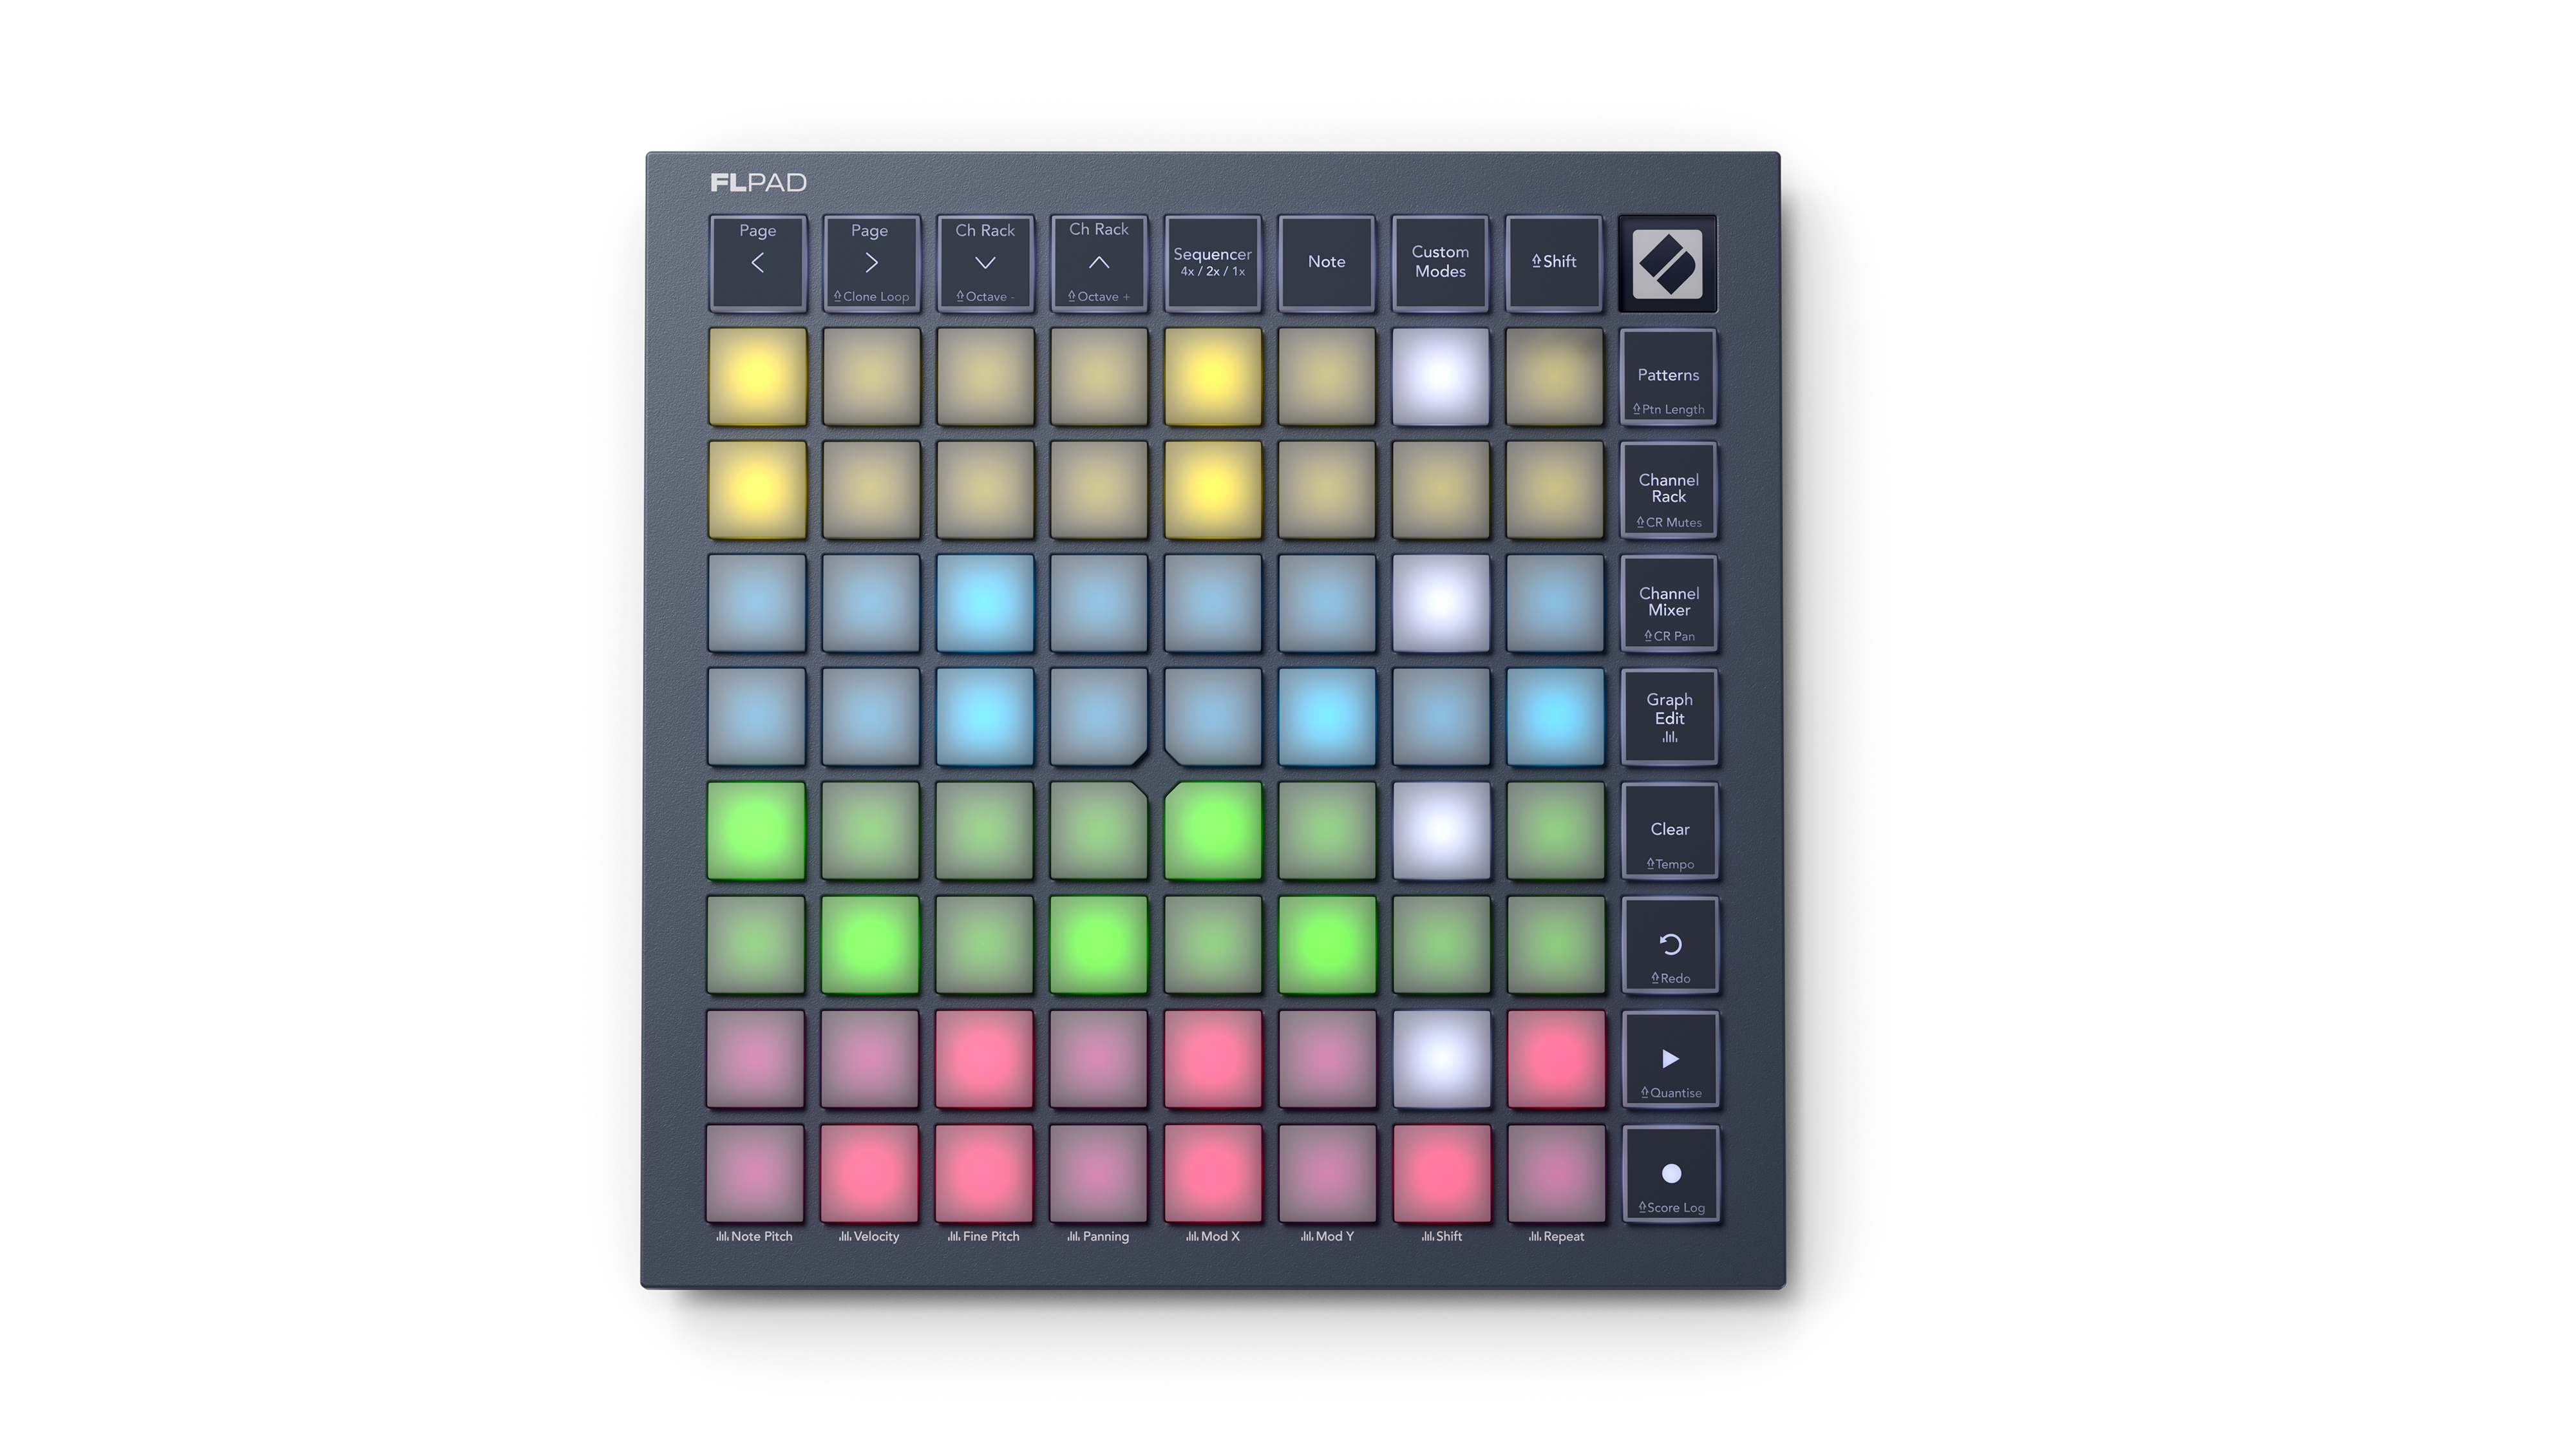Tap the dim yellow pad left of Patterns button

pyautogui.click(x=1554, y=377)
